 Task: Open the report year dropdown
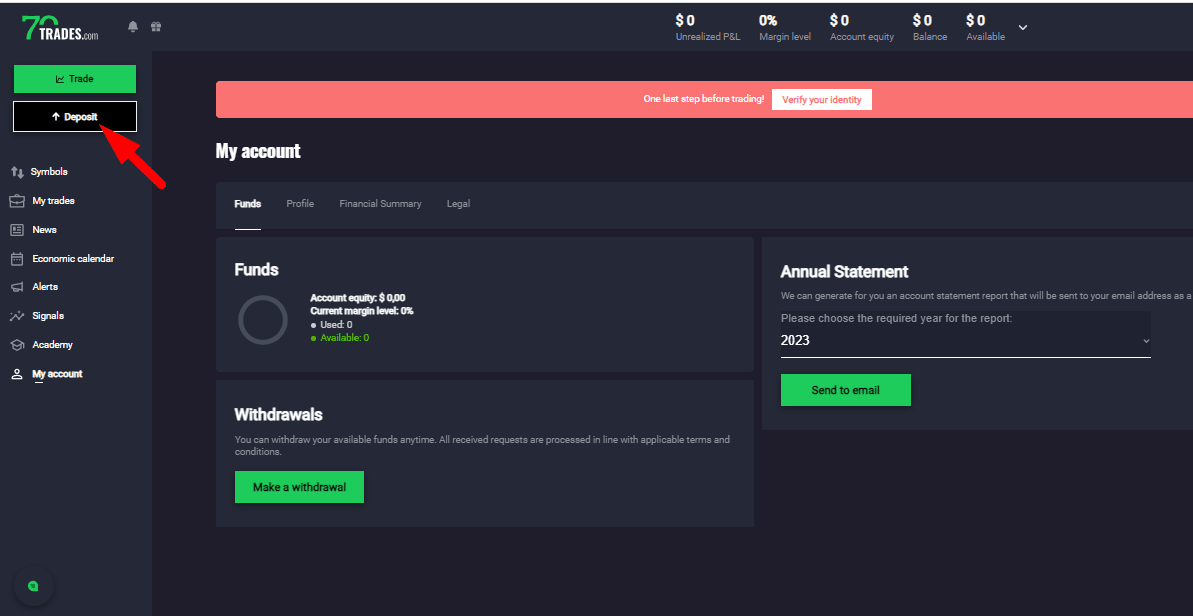click(x=966, y=341)
